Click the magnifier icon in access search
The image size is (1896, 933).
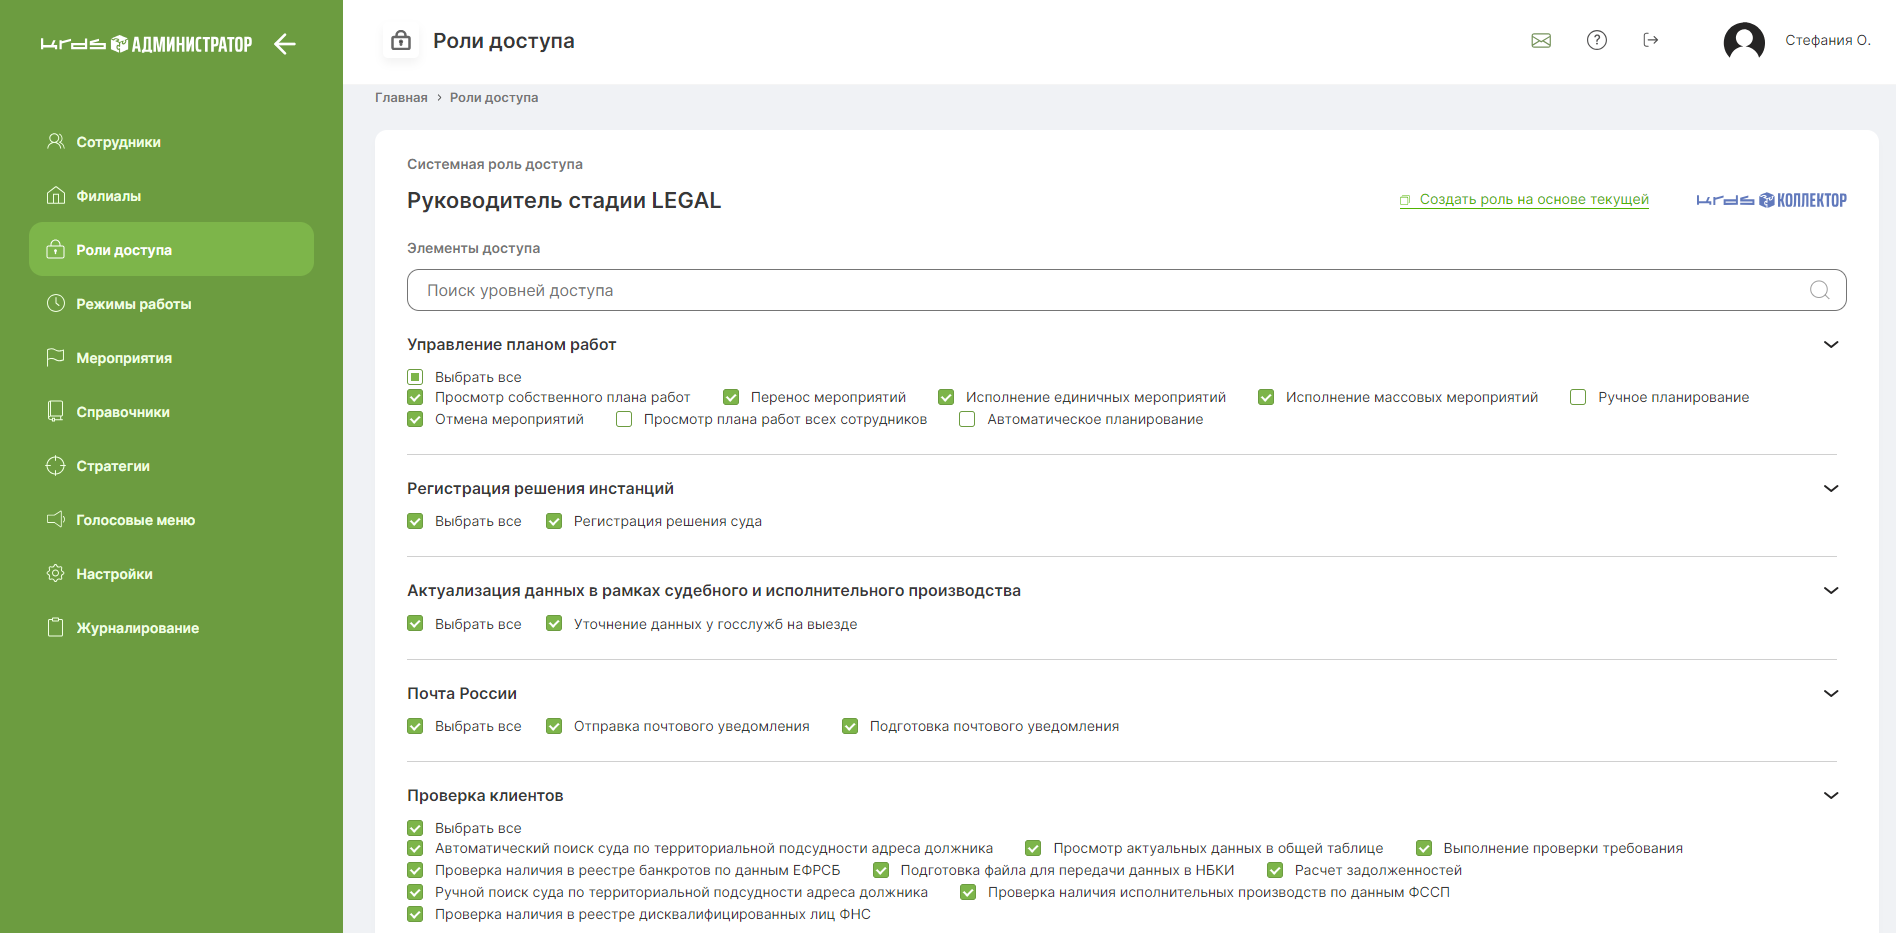coord(1819,290)
